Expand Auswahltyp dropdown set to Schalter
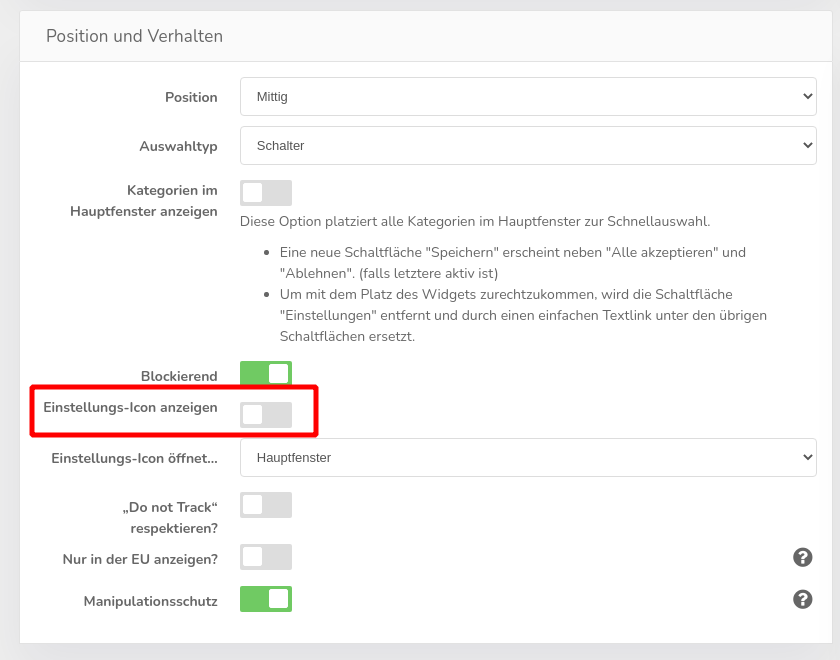This screenshot has width=840, height=660. pyautogui.click(x=528, y=146)
